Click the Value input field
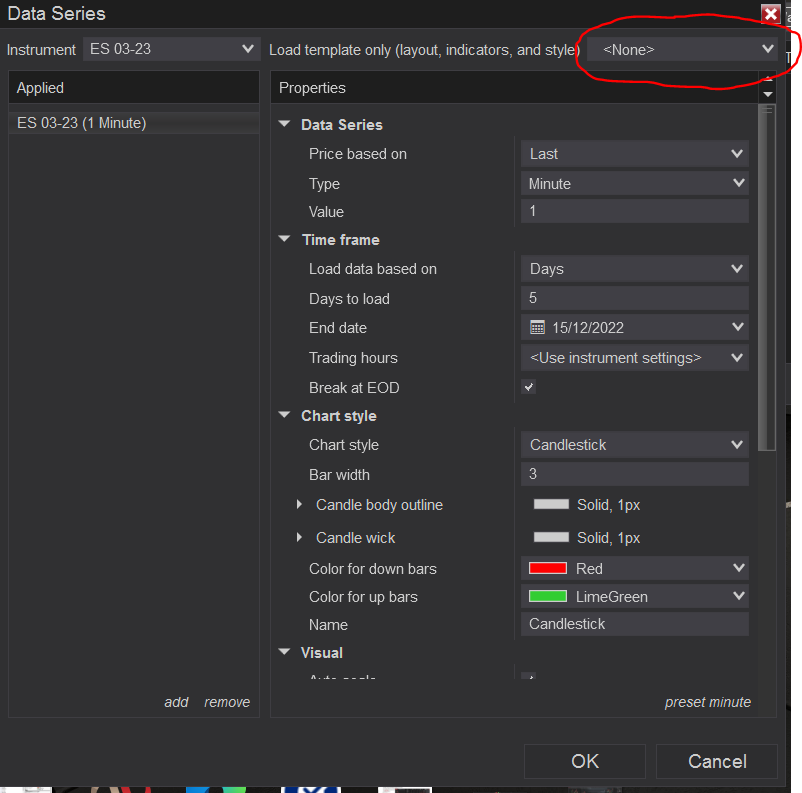 635,211
